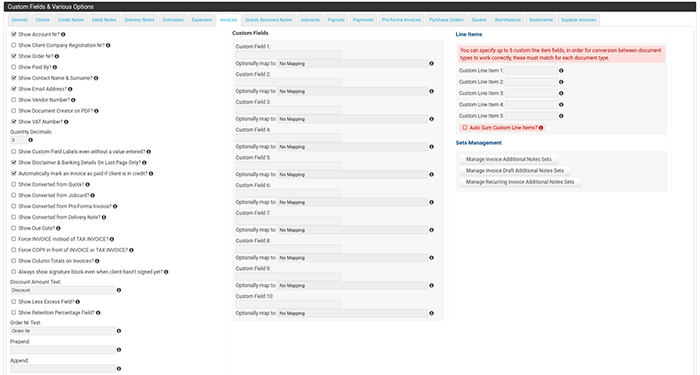This screenshot has width=700, height=375.
Task: Click info icon for Custom Field 5 mapping
Action: pos(431,175)
